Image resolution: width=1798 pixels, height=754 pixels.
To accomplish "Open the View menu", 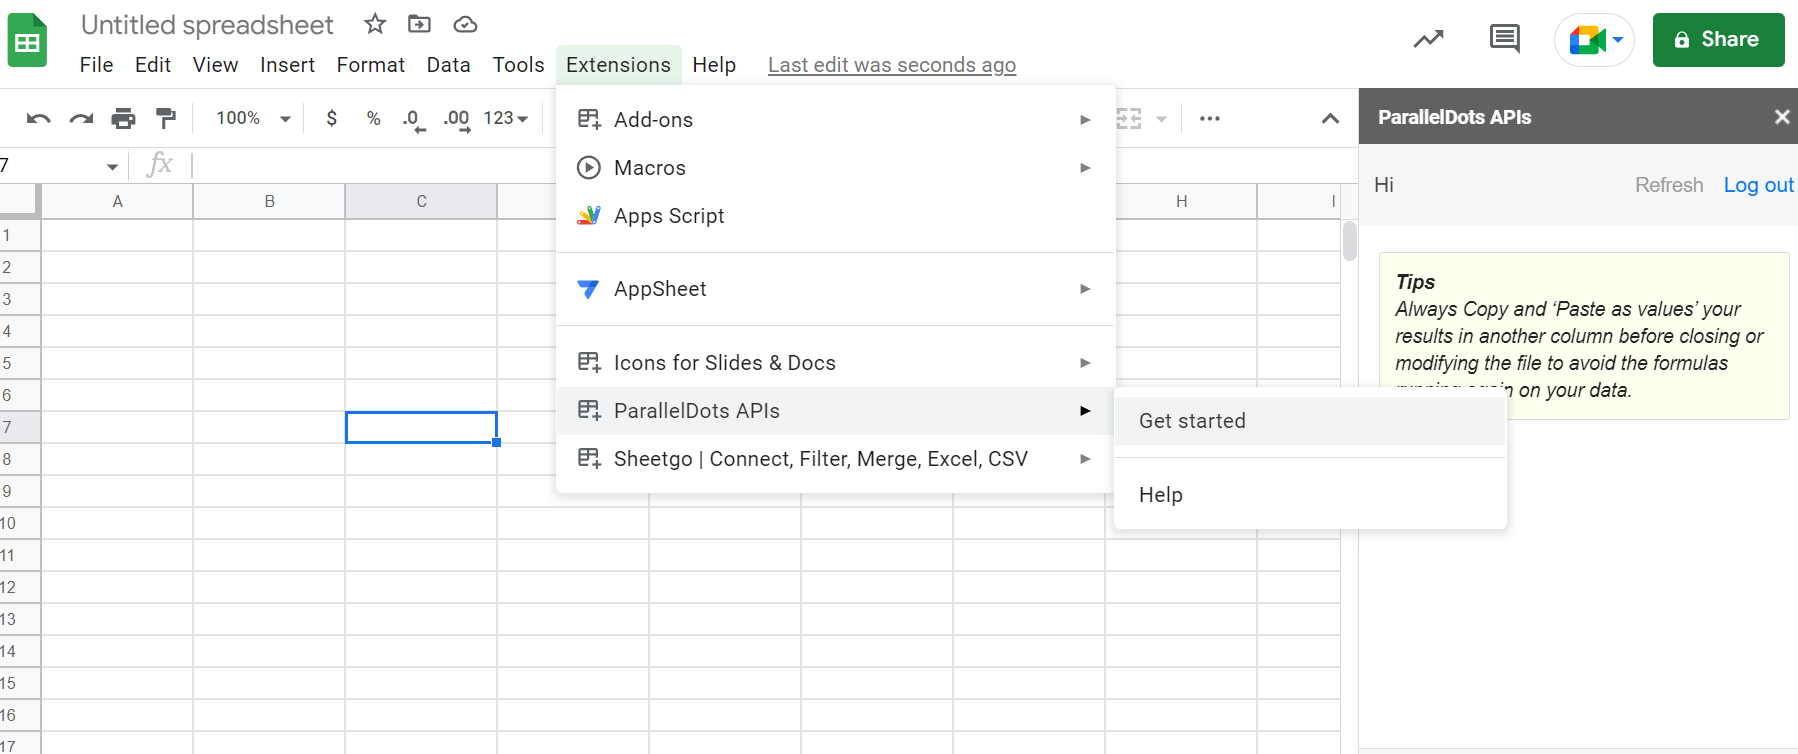I will click(215, 65).
